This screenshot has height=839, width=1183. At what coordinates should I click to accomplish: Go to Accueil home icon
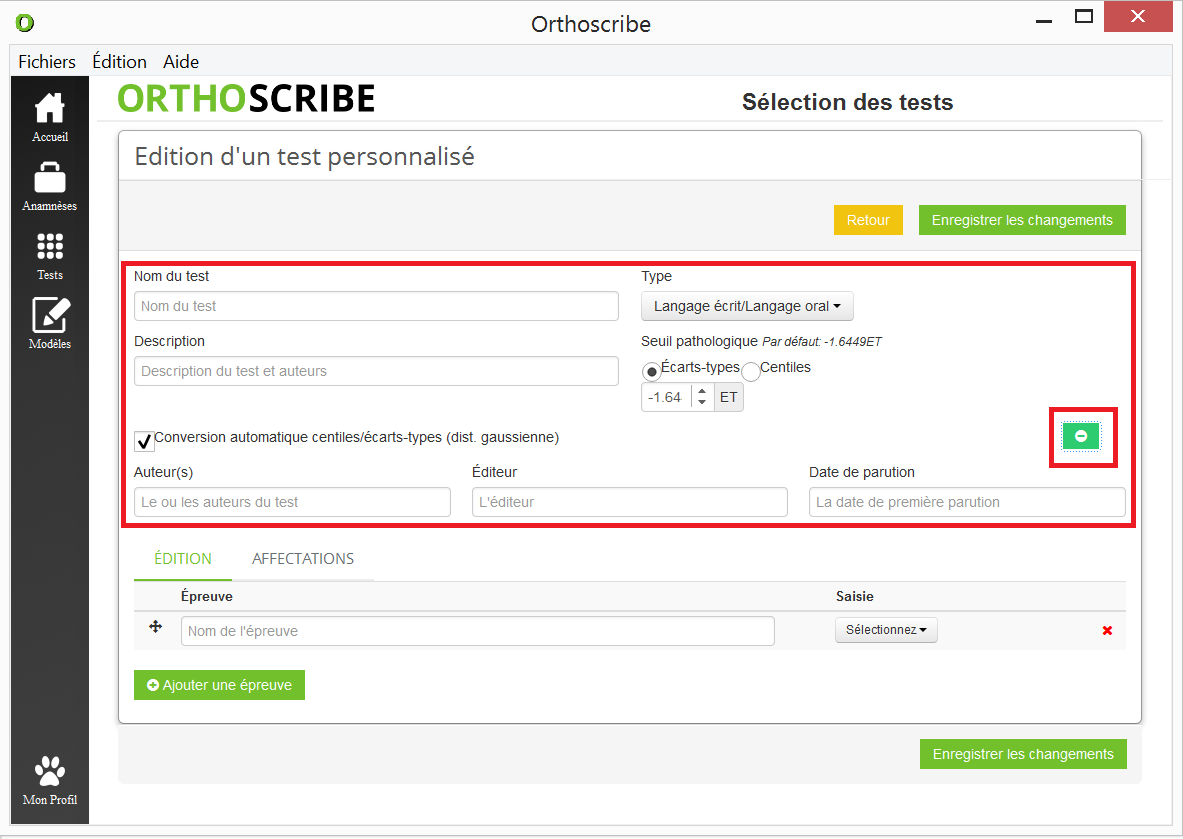tap(50, 108)
